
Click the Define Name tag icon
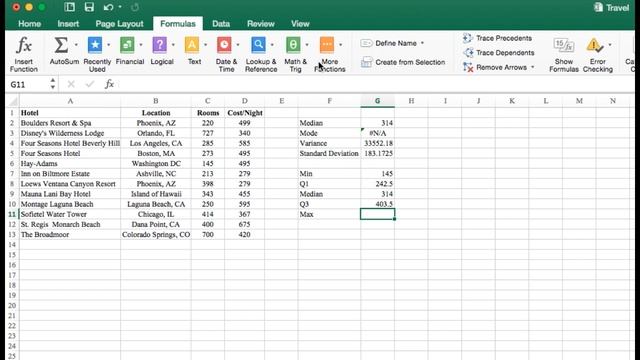pos(366,43)
